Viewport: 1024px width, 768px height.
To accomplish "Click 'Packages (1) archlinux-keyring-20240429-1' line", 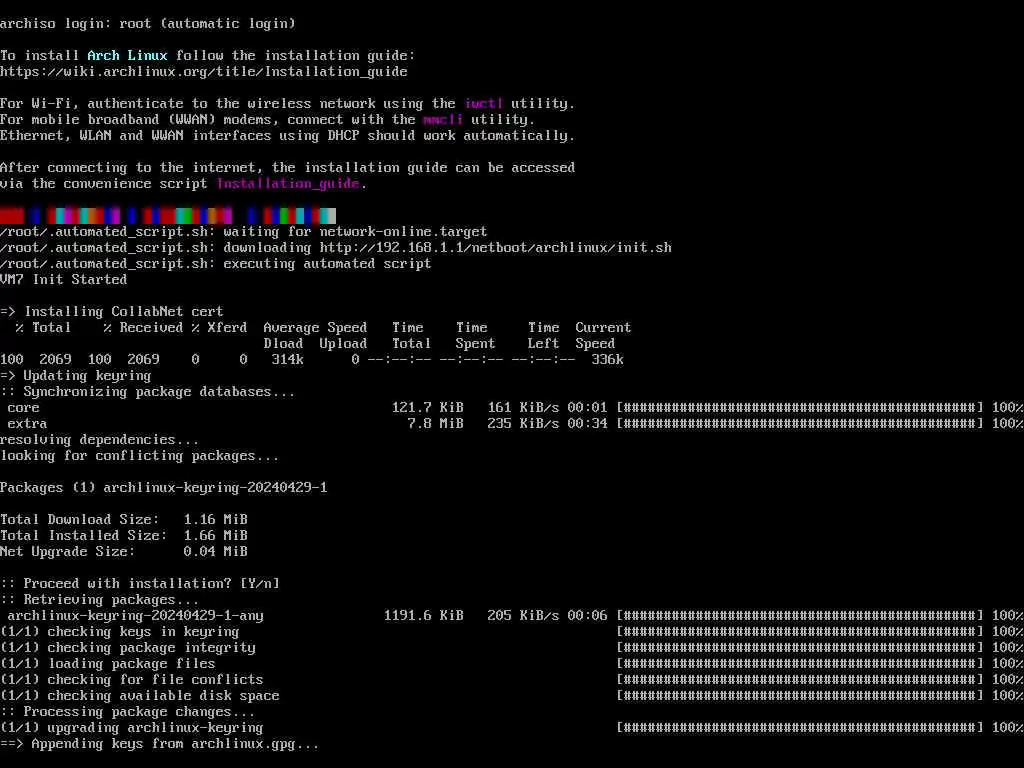I will [164, 488].
